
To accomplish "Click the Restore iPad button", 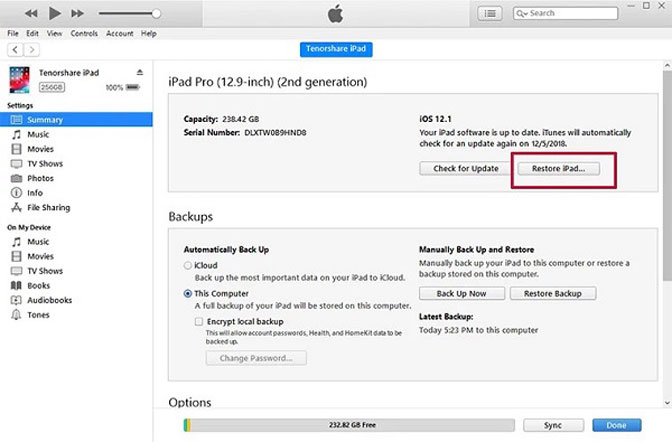I will [x=558, y=168].
